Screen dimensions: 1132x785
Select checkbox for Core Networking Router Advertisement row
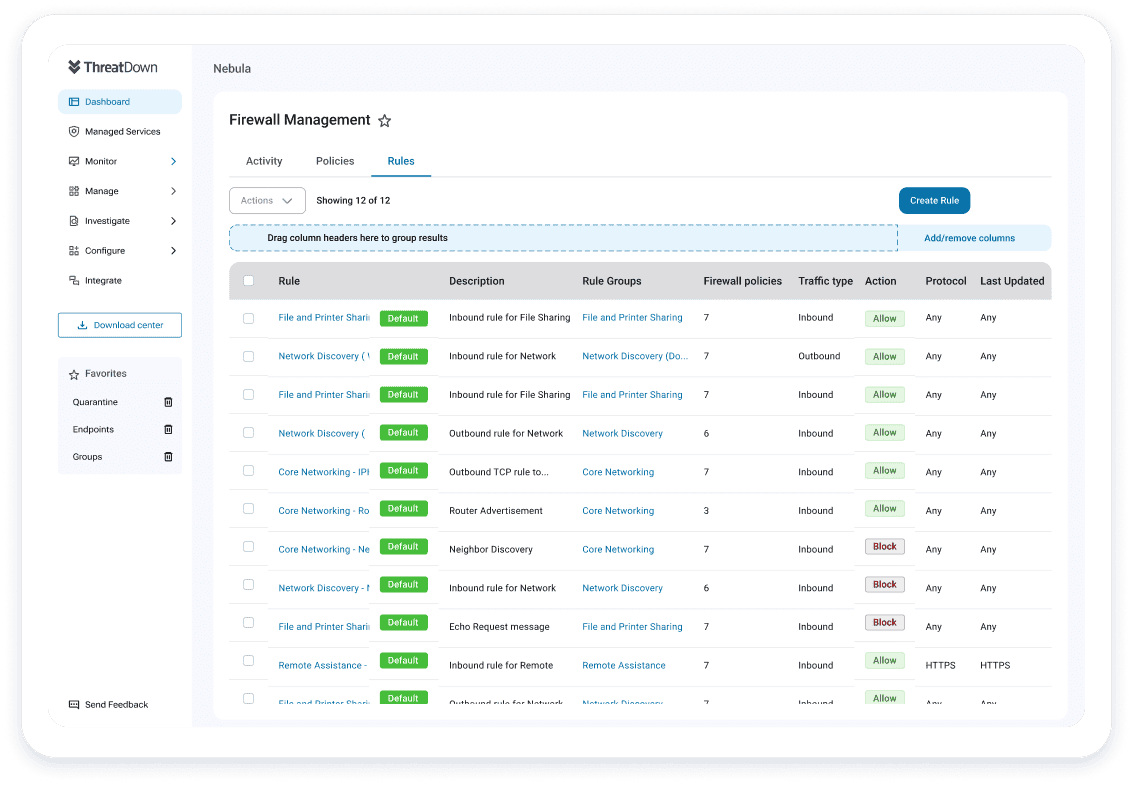249,509
